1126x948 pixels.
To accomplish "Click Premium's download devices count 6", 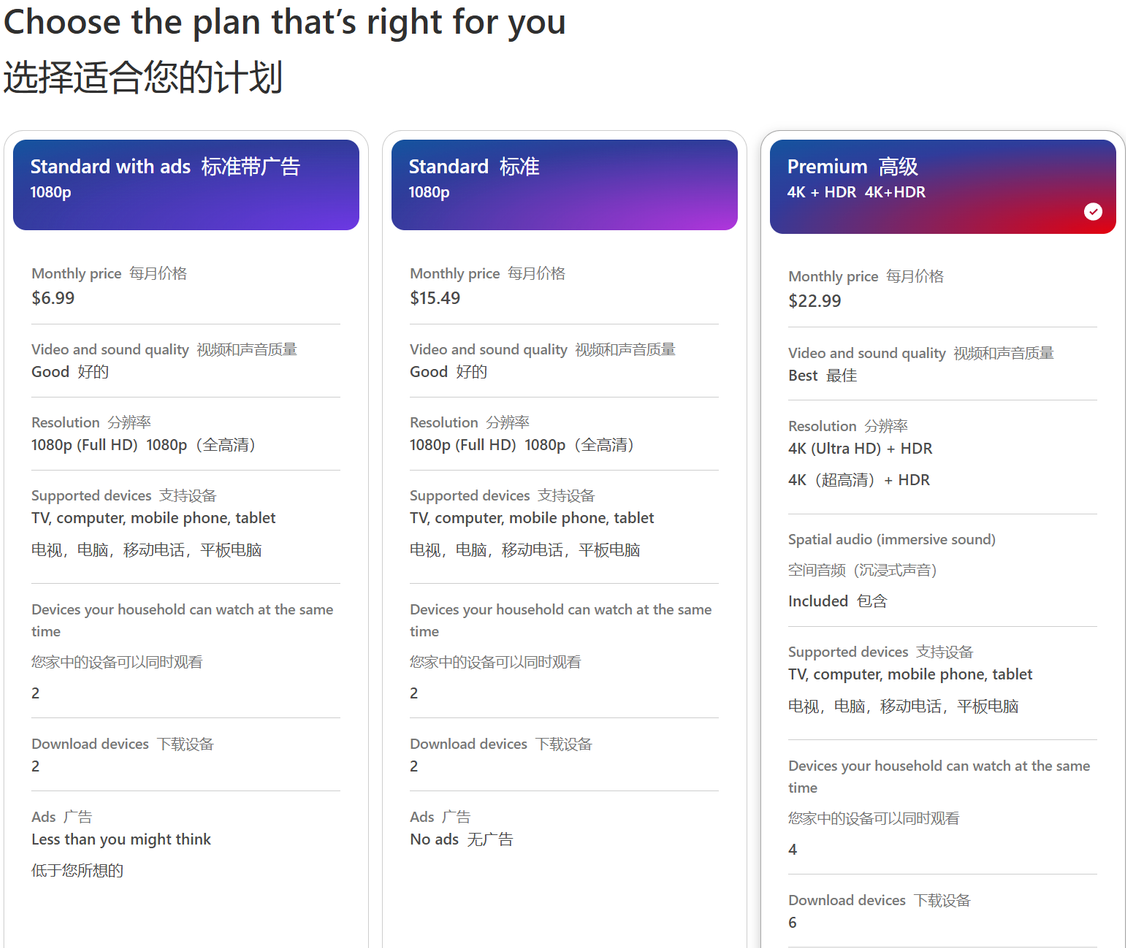I will (x=793, y=922).
